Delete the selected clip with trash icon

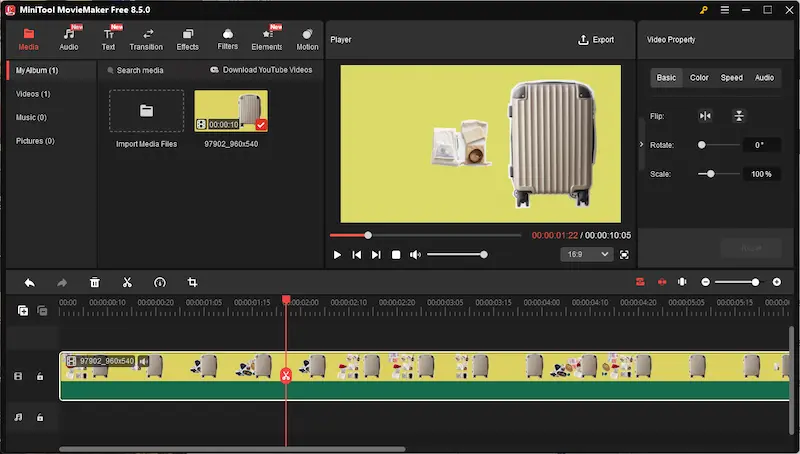pyautogui.click(x=94, y=283)
